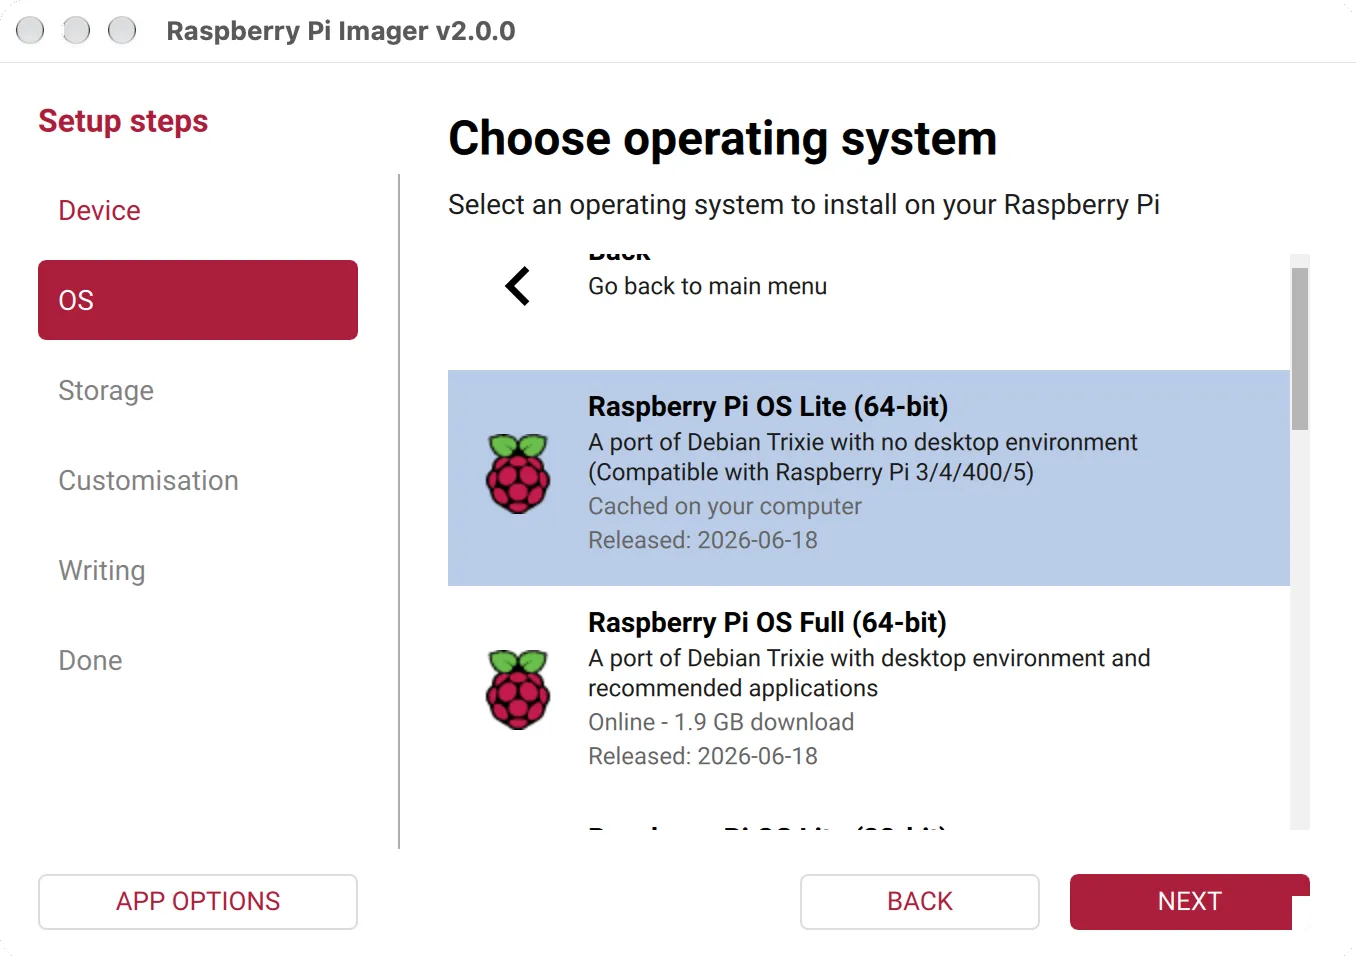Screen dimensions: 1356x960
Task: Click the BACK button
Action: point(920,902)
